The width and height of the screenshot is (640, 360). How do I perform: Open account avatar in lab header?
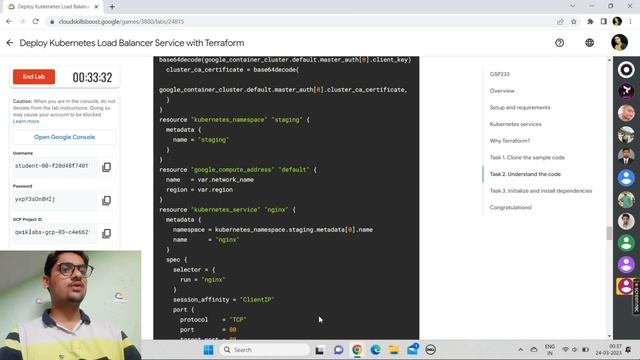tap(619, 42)
